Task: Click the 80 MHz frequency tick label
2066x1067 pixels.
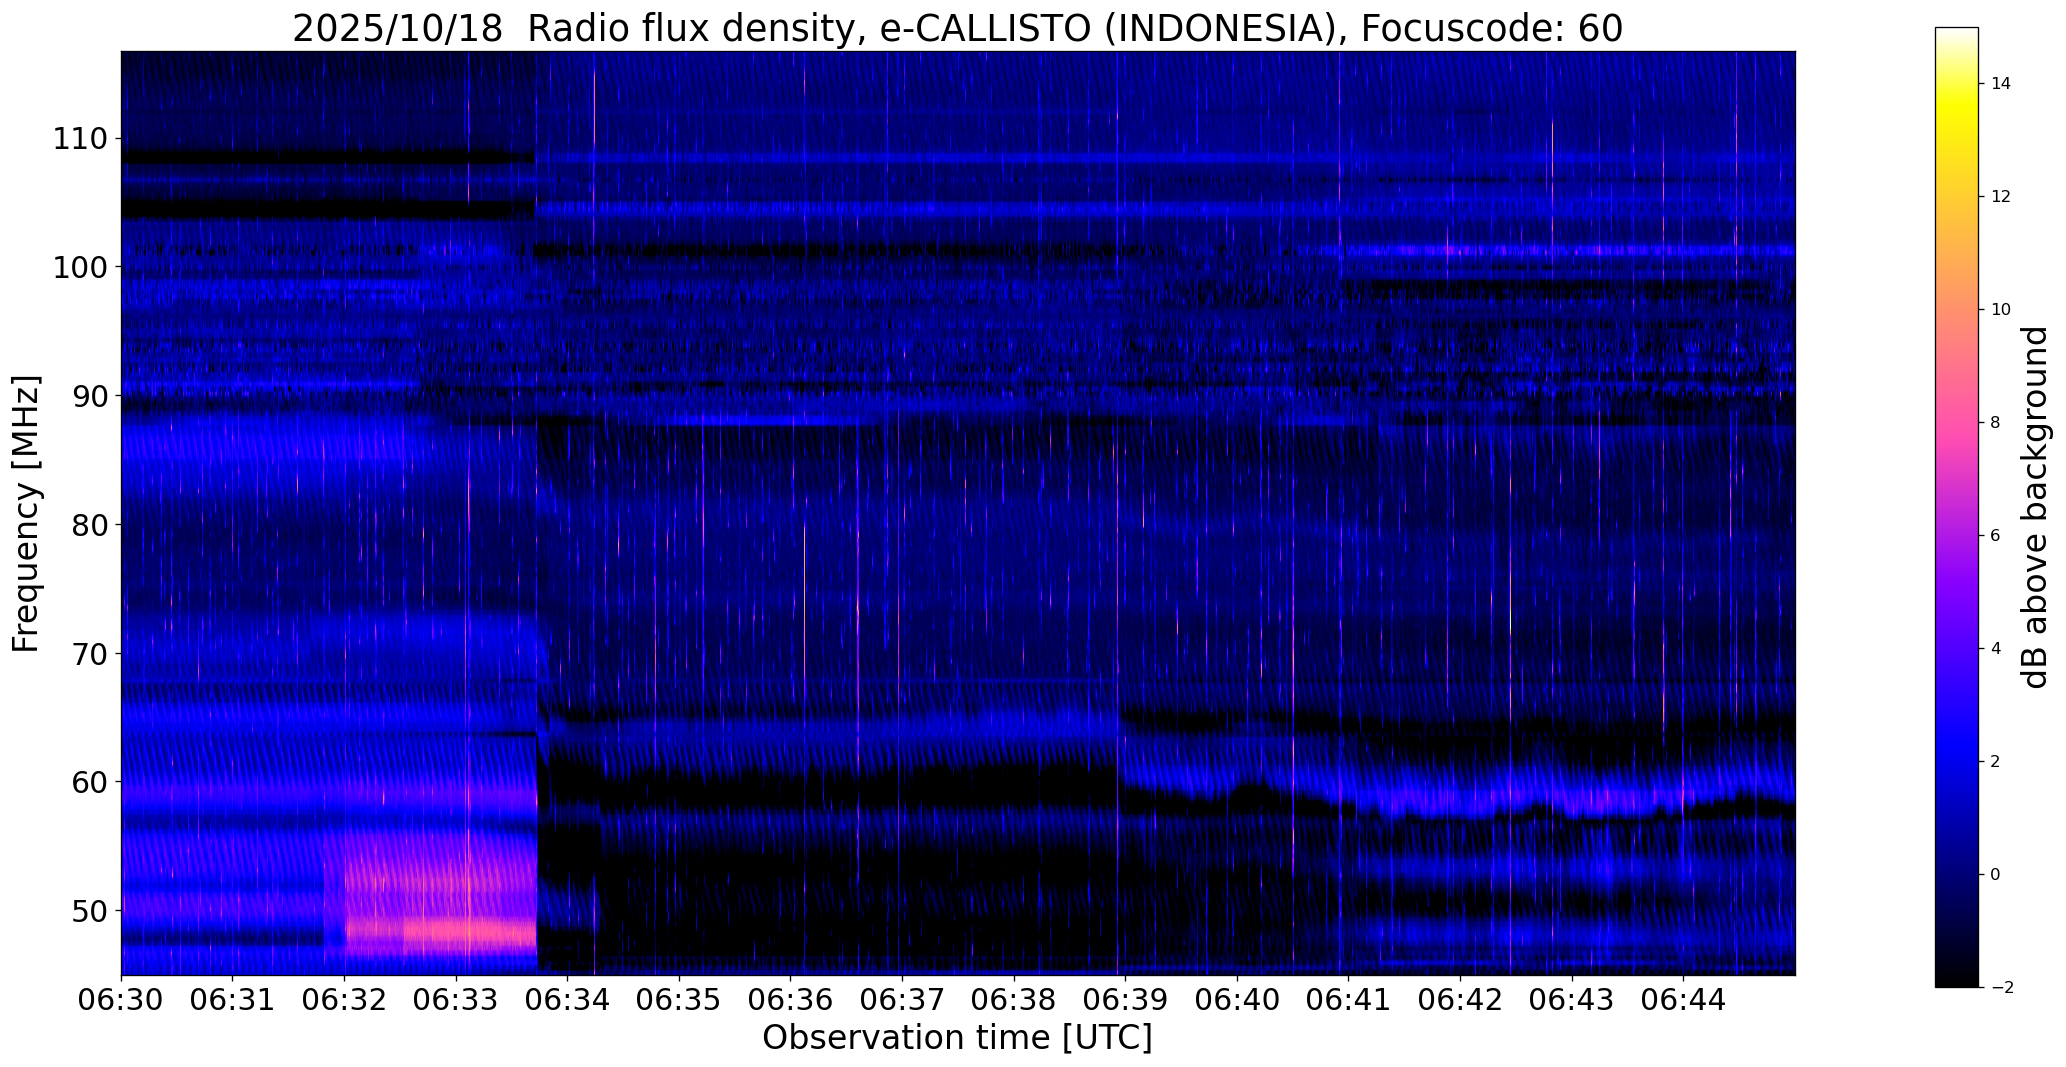Action: tap(89, 525)
